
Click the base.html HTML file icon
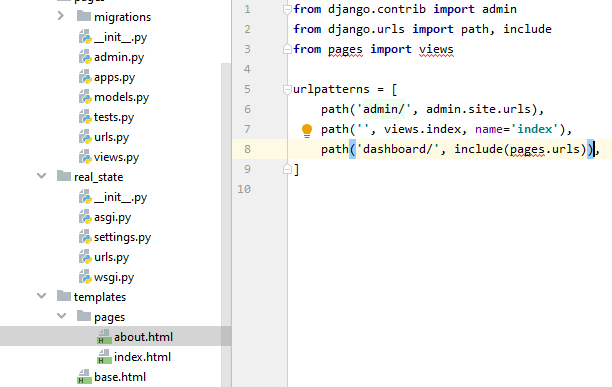[84, 377]
